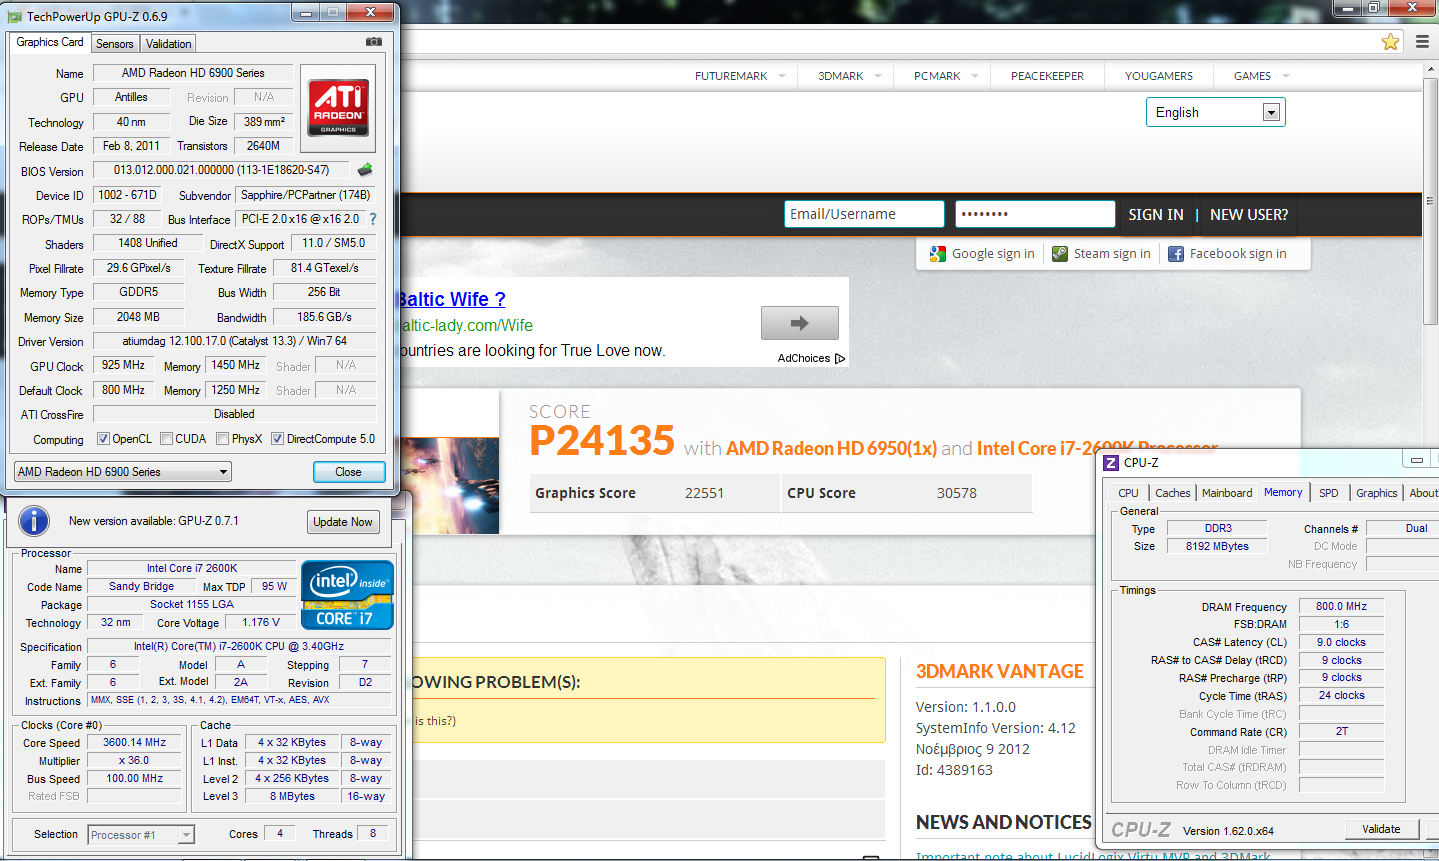Click the BIOS save chip icon in GPU-Z

365,170
